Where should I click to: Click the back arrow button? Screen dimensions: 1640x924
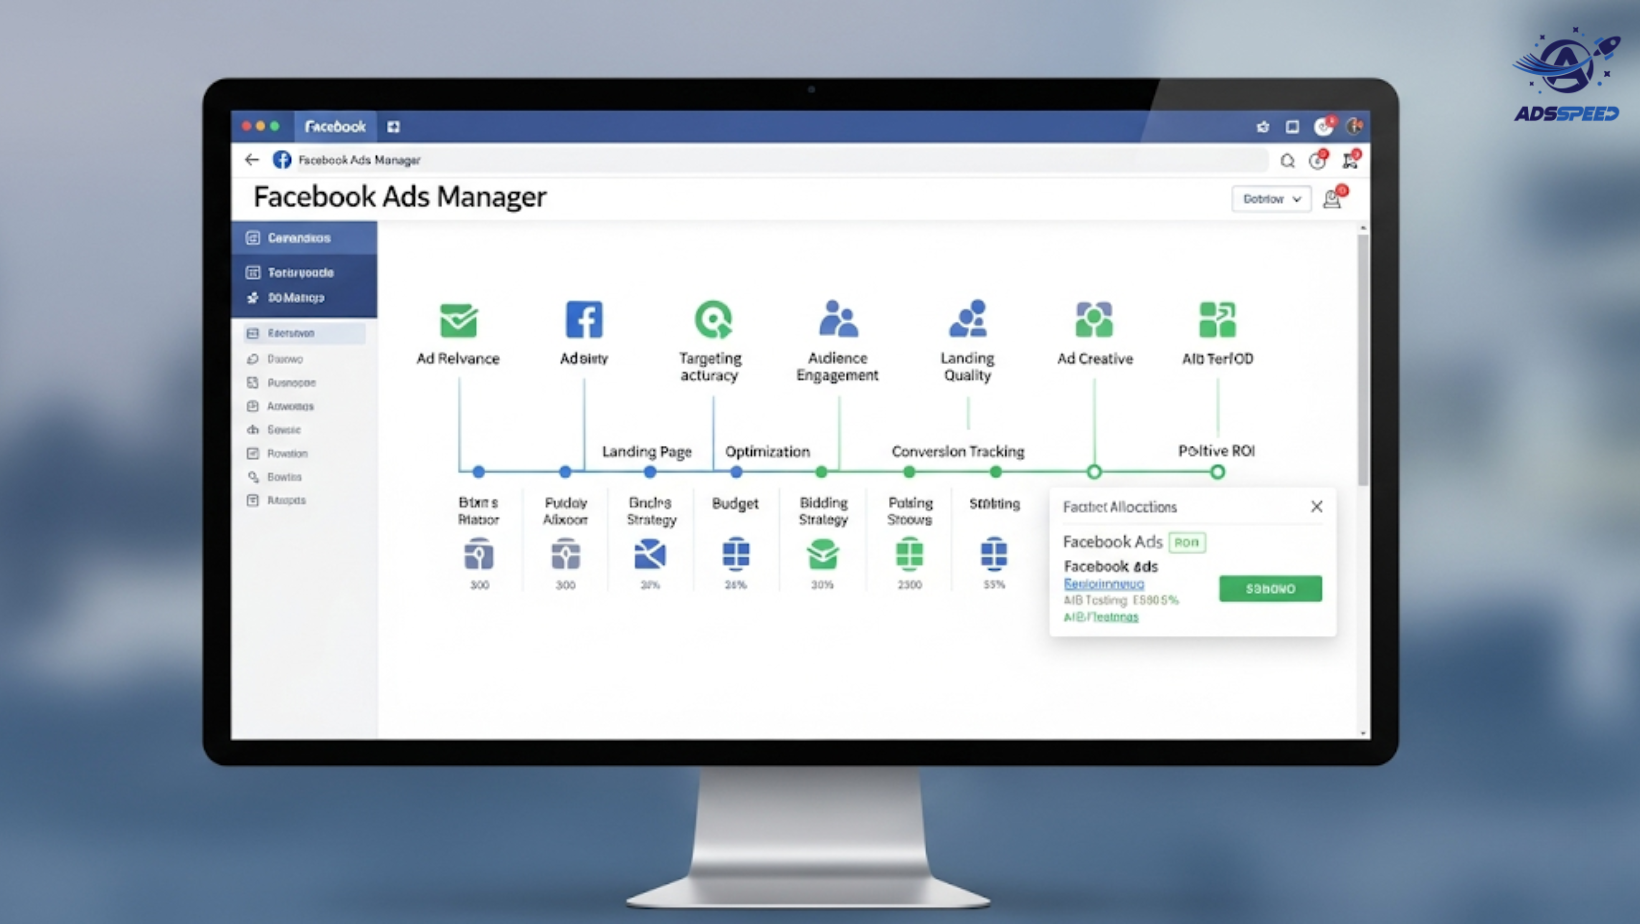point(252,160)
